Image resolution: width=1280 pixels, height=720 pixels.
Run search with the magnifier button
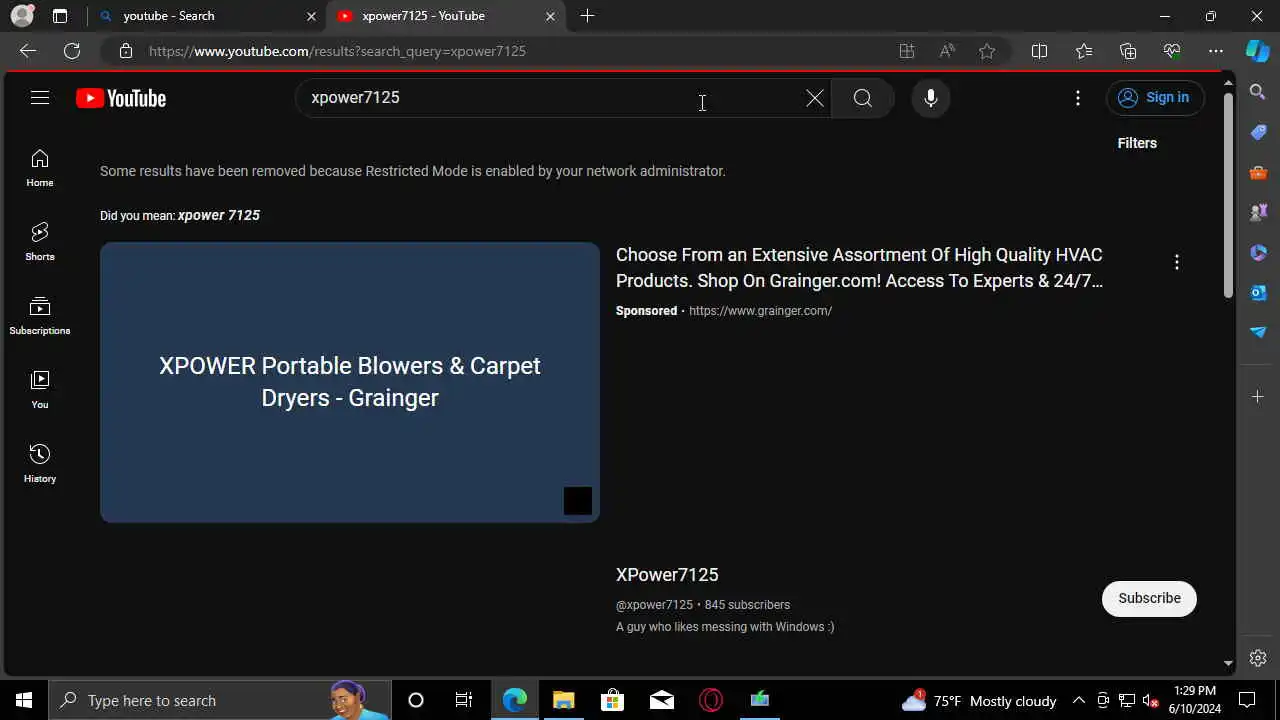(x=863, y=98)
